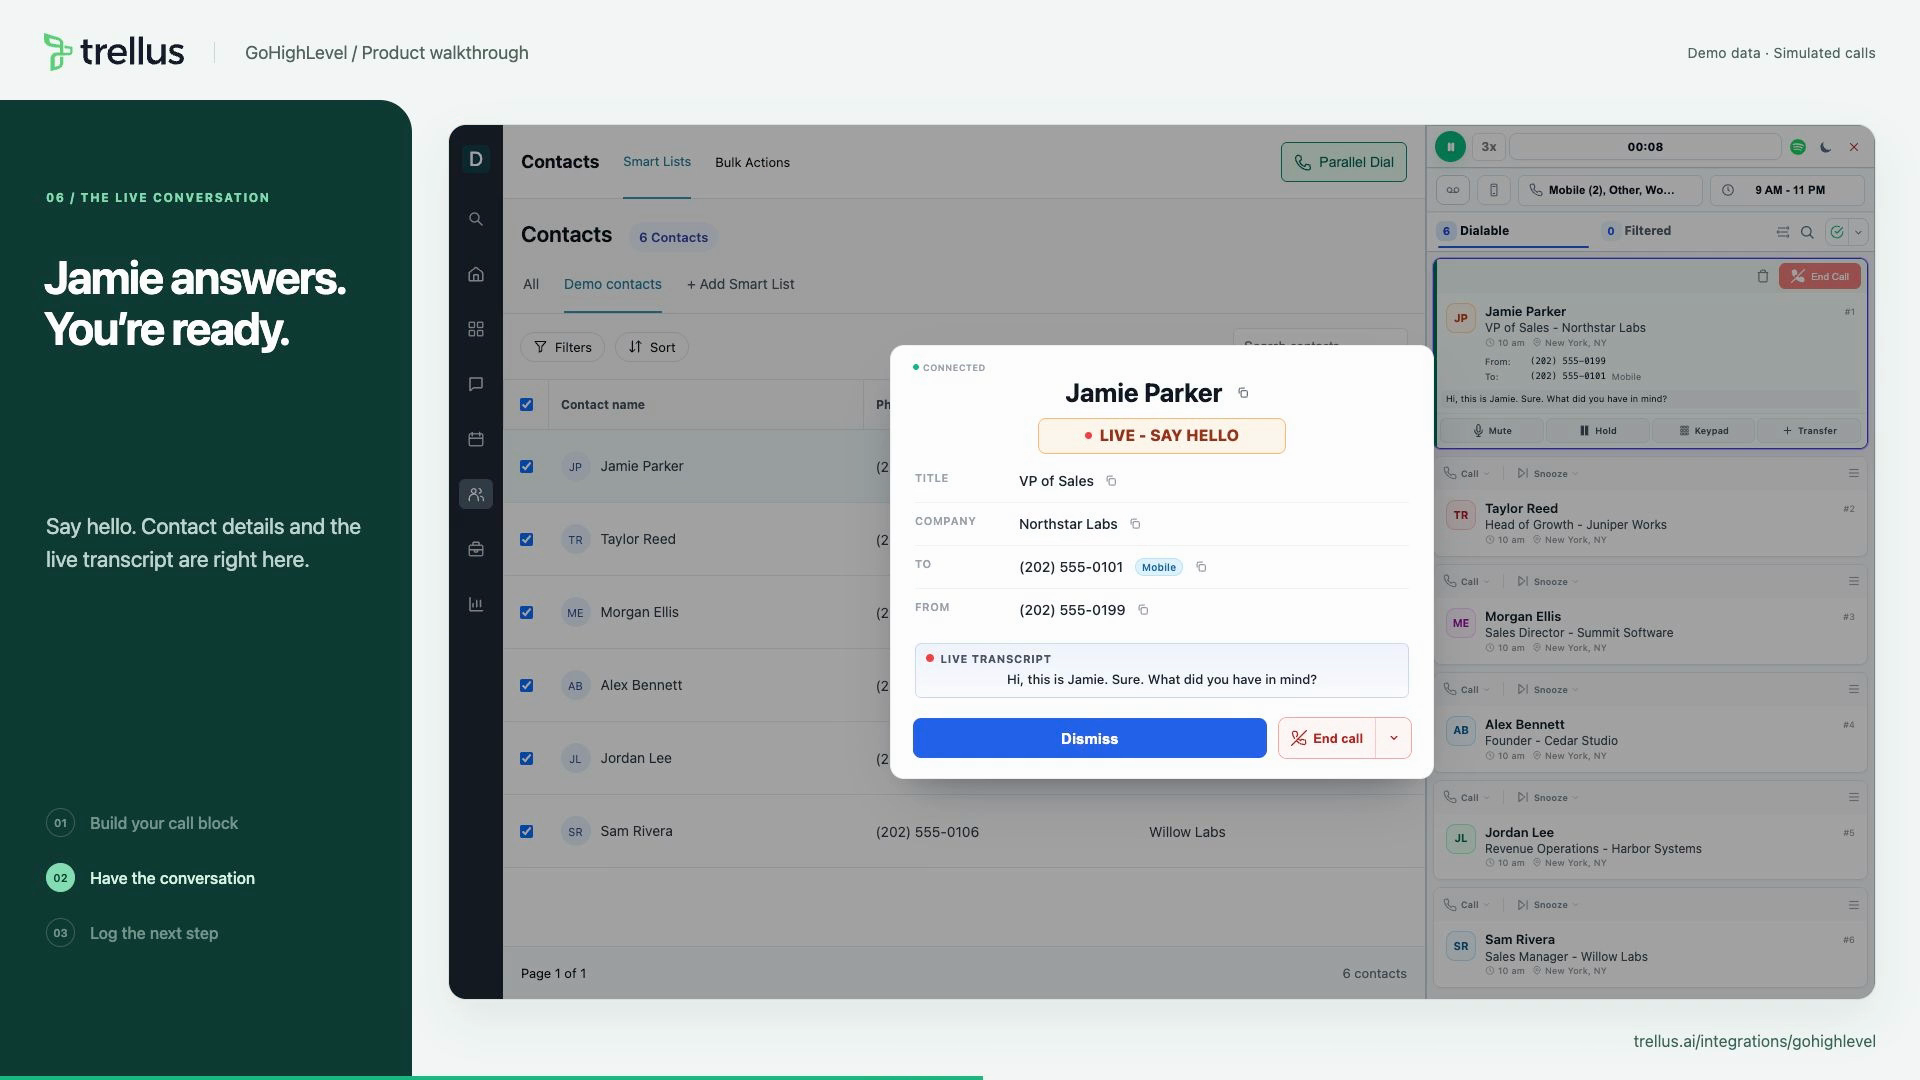Select the Demo contacts tab

(x=612, y=284)
